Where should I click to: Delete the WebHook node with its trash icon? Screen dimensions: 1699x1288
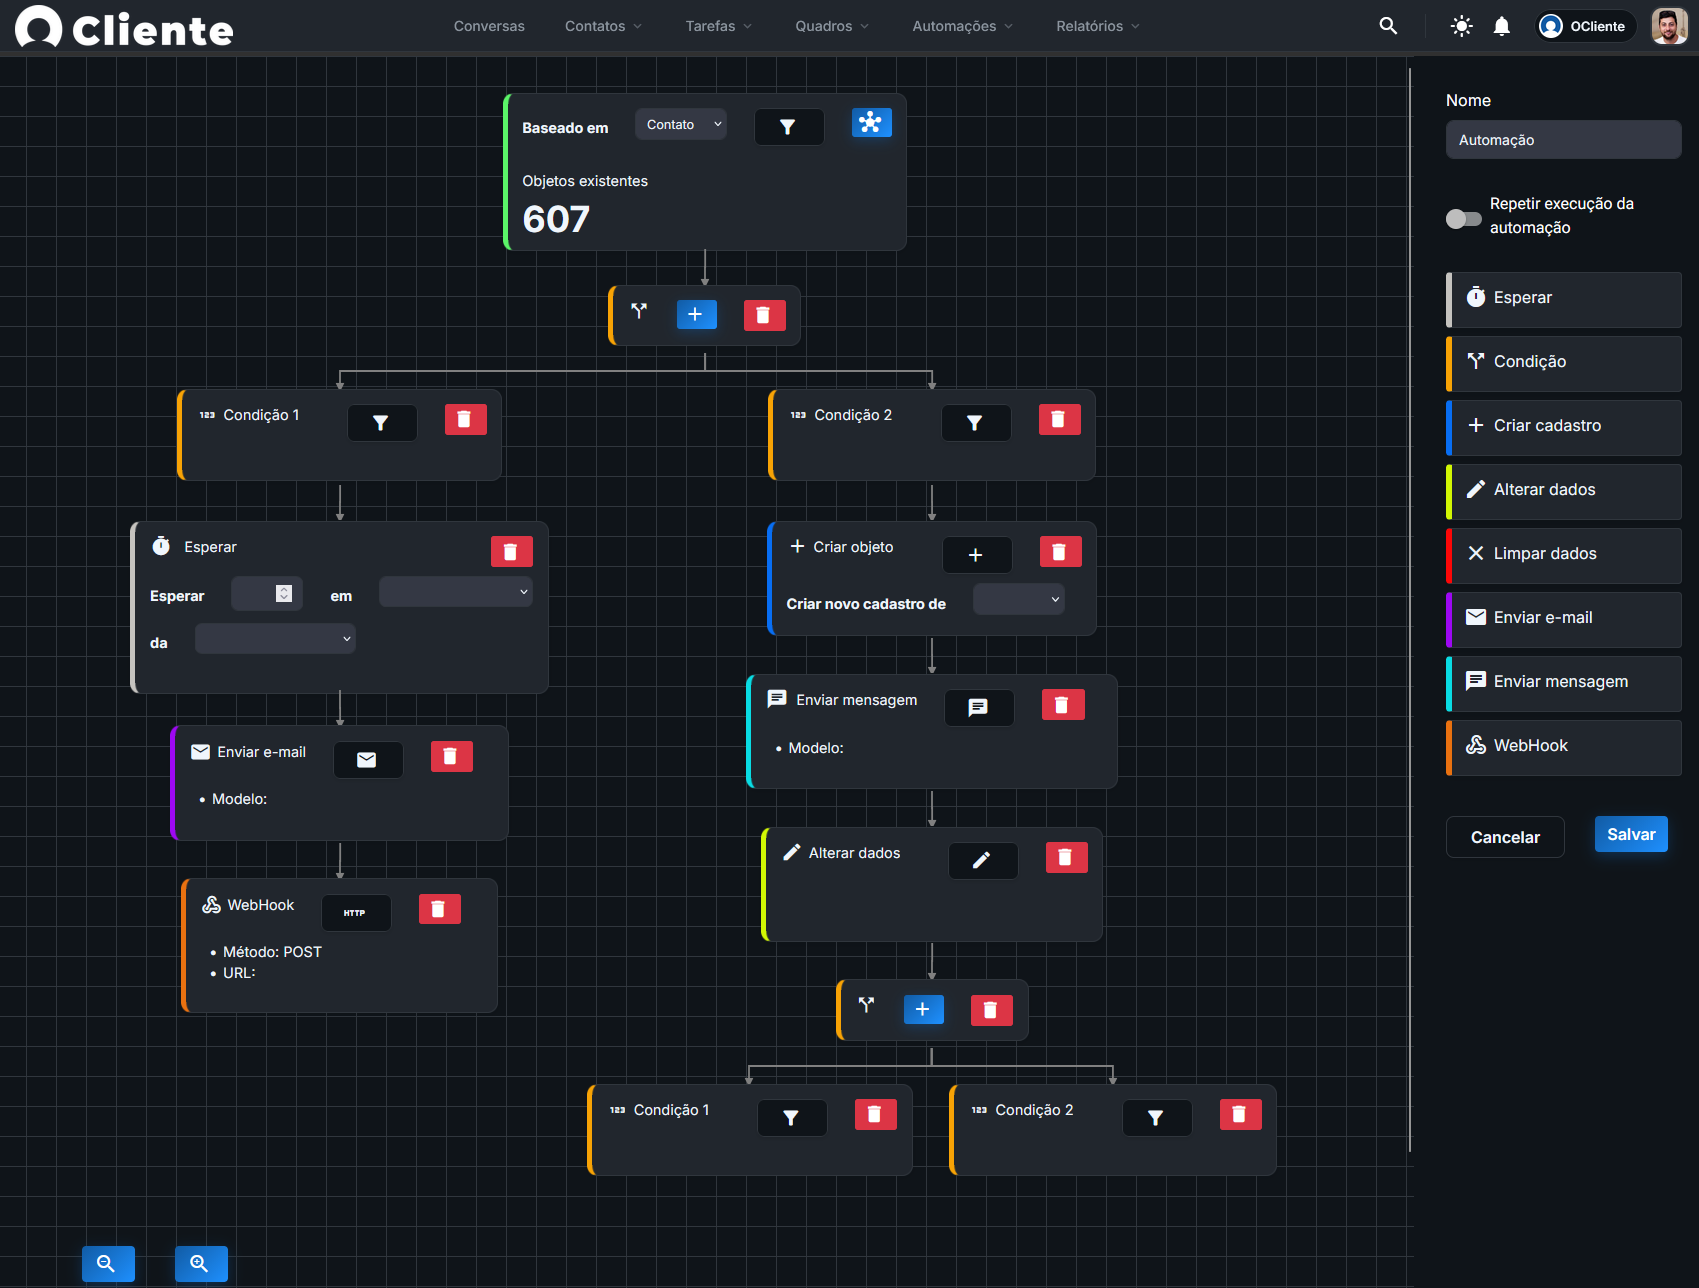(440, 908)
